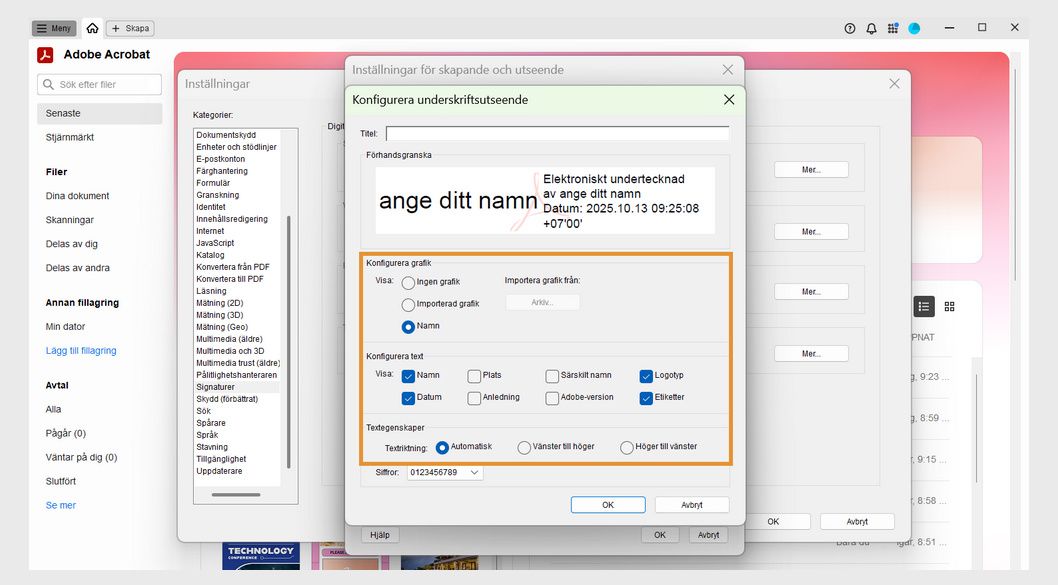Select the Ingen grafik option
The width and height of the screenshot is (1058, 585).
(409, 283)
